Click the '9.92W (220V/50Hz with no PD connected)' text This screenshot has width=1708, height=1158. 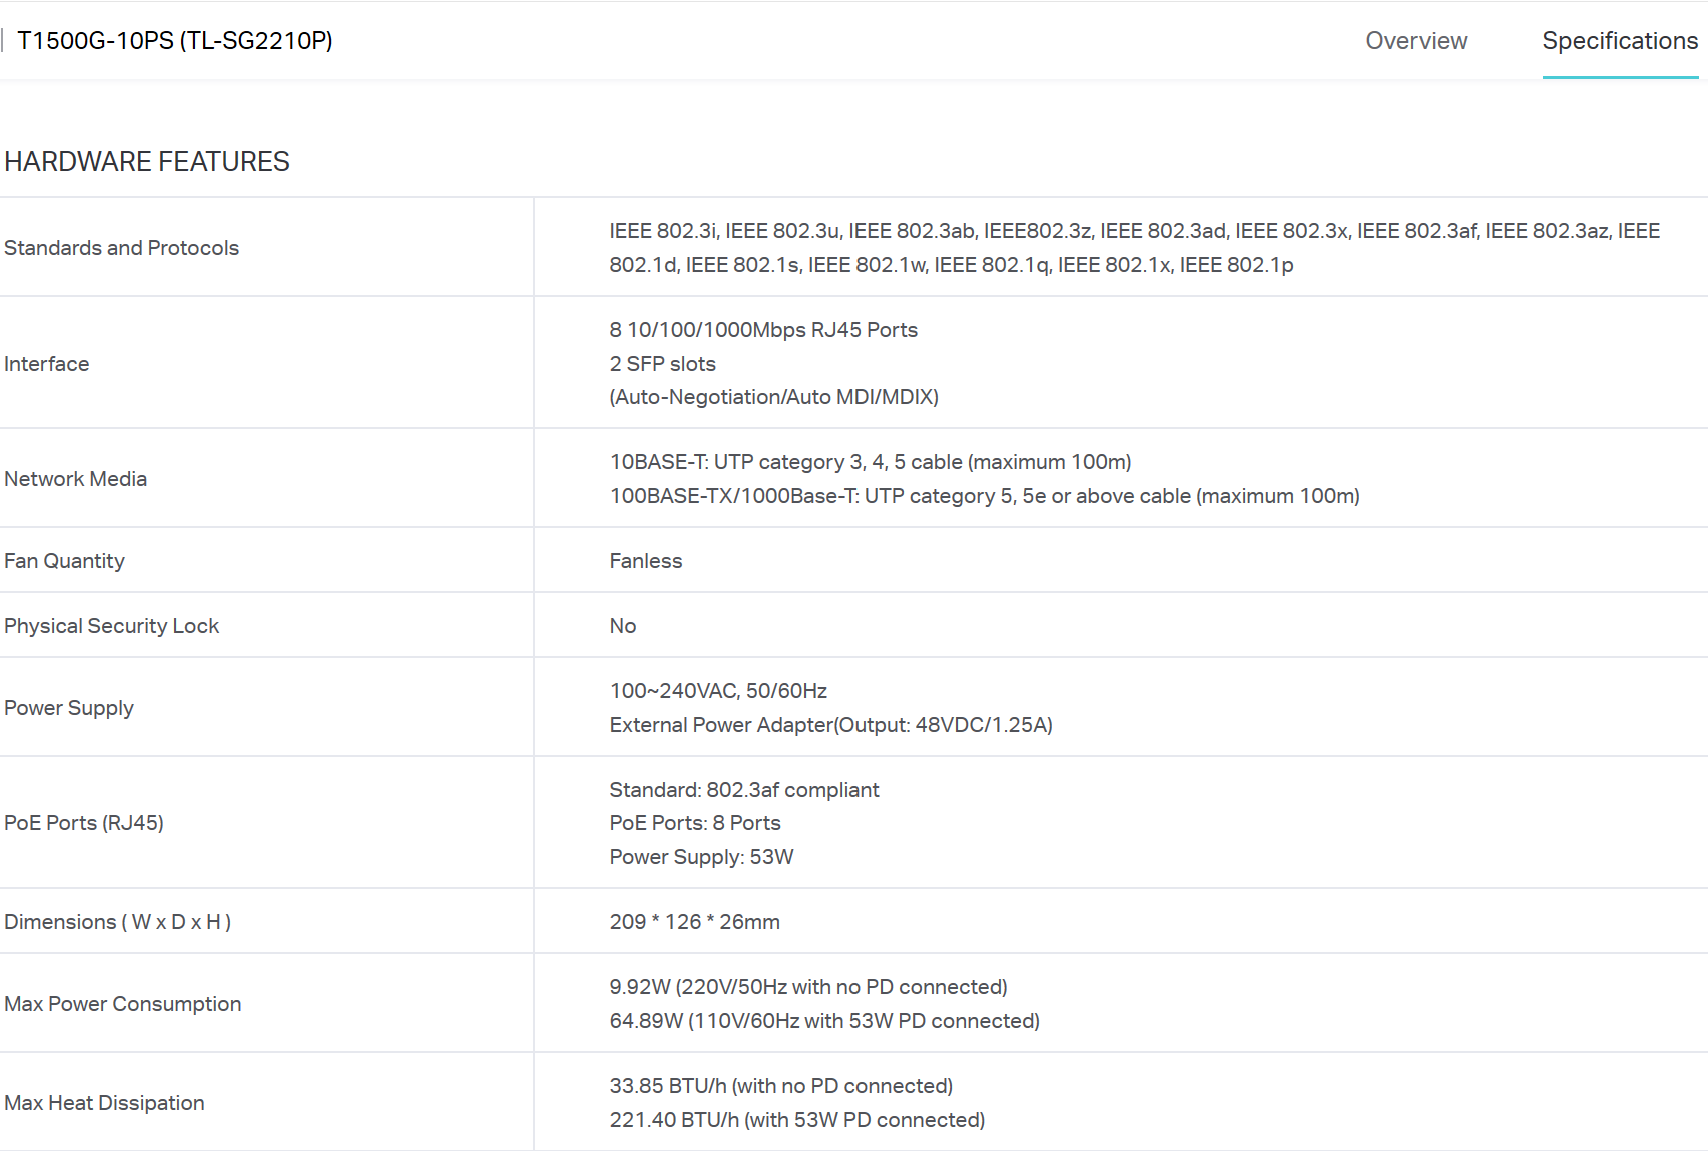[x=809, y=987]
